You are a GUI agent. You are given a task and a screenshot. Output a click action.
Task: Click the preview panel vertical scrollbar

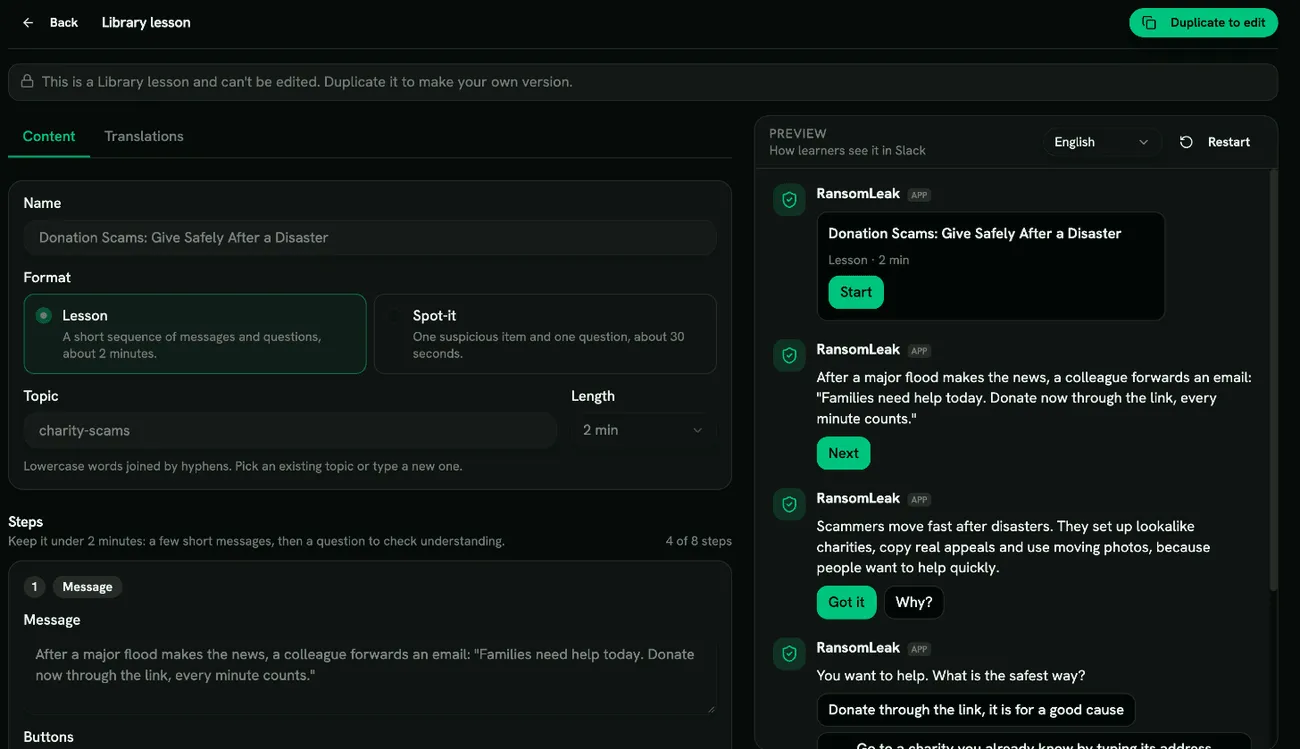[x=1273, y=380]
